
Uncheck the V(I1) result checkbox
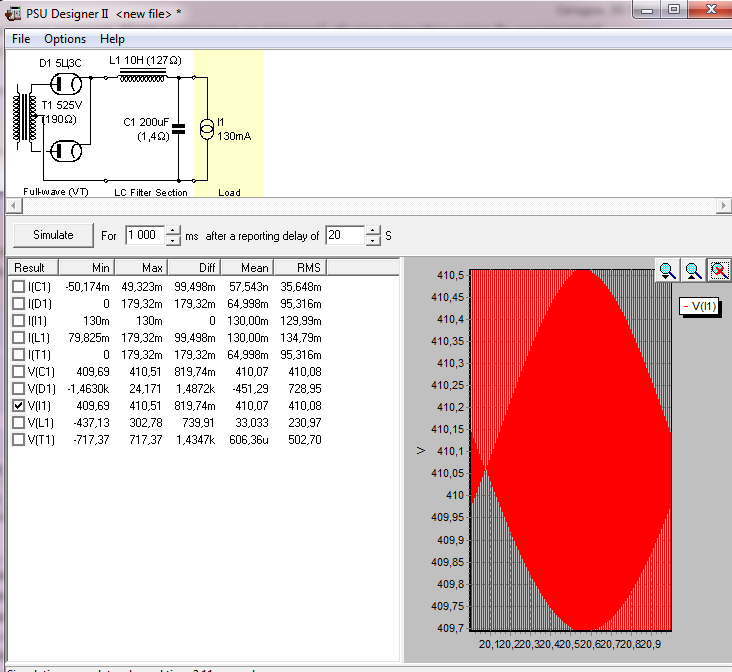tap(18, 406)
